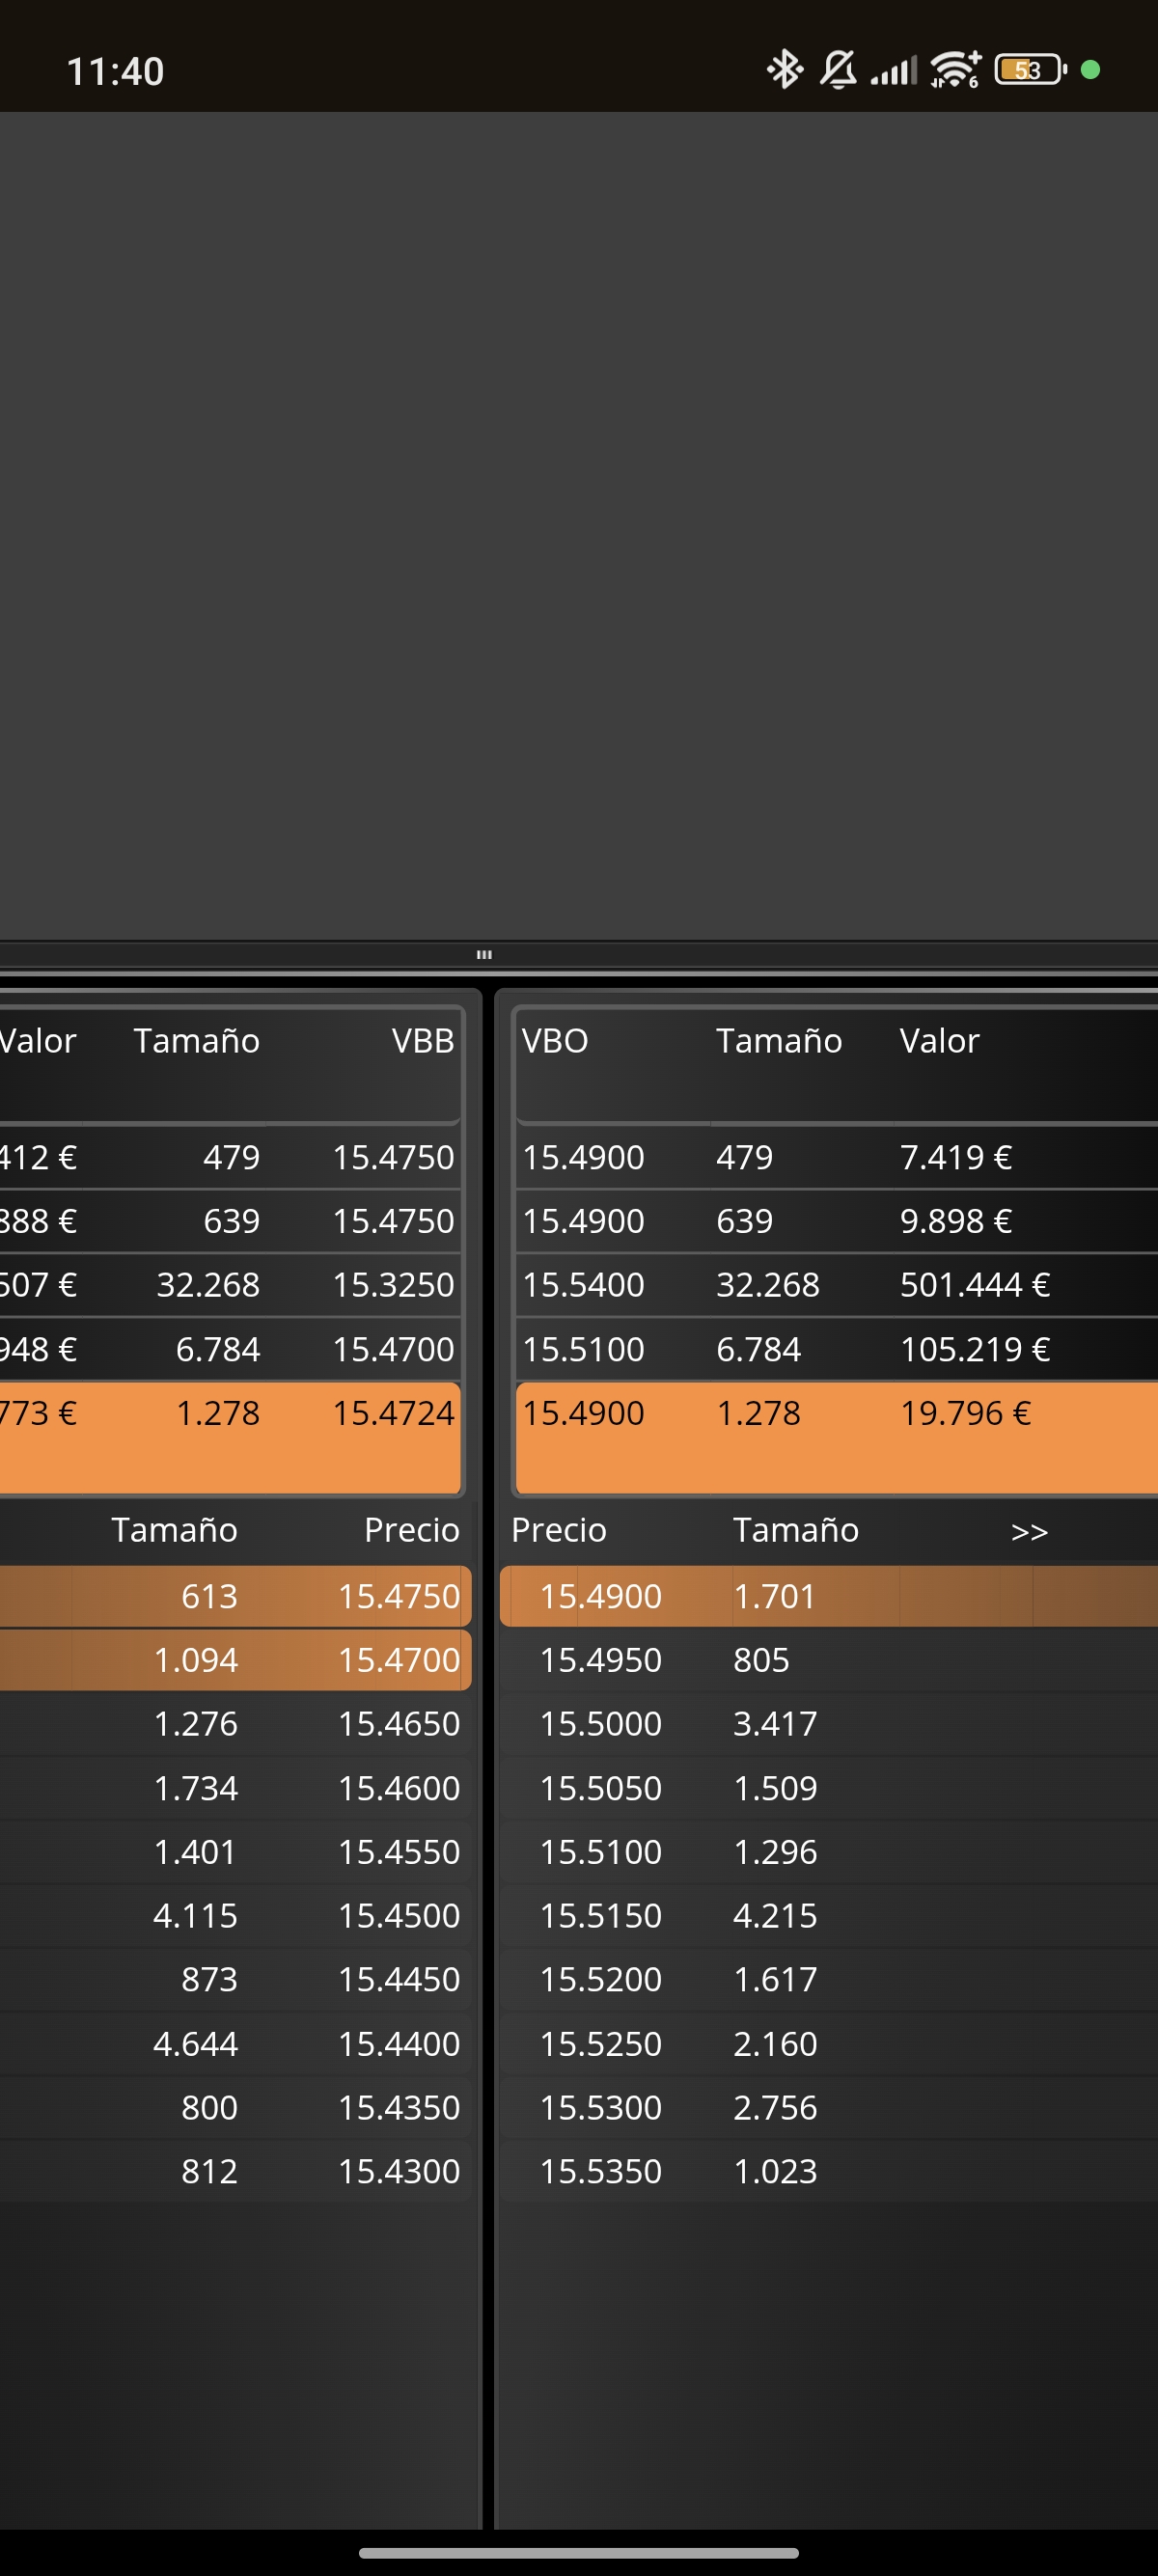Viewport: 1158px width, 2576px height.
Task: Choose the best ask price 15.4900 with 1.701
Action: (829, 1596)
